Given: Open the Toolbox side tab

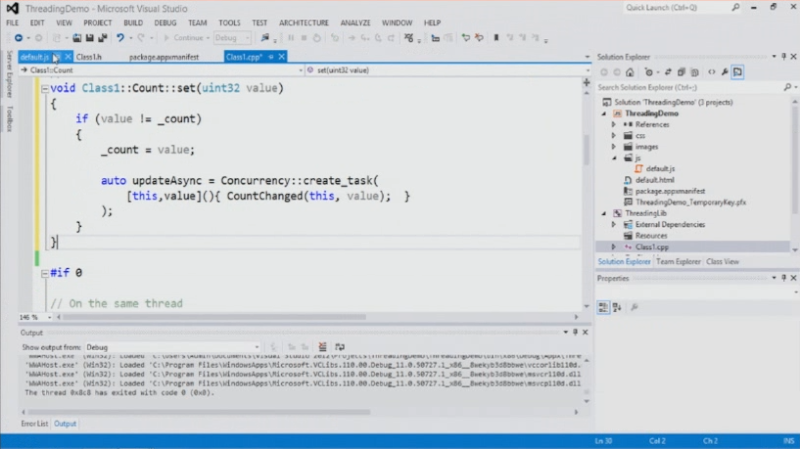Looking at the screenshot, I should [x=9, y=118].
